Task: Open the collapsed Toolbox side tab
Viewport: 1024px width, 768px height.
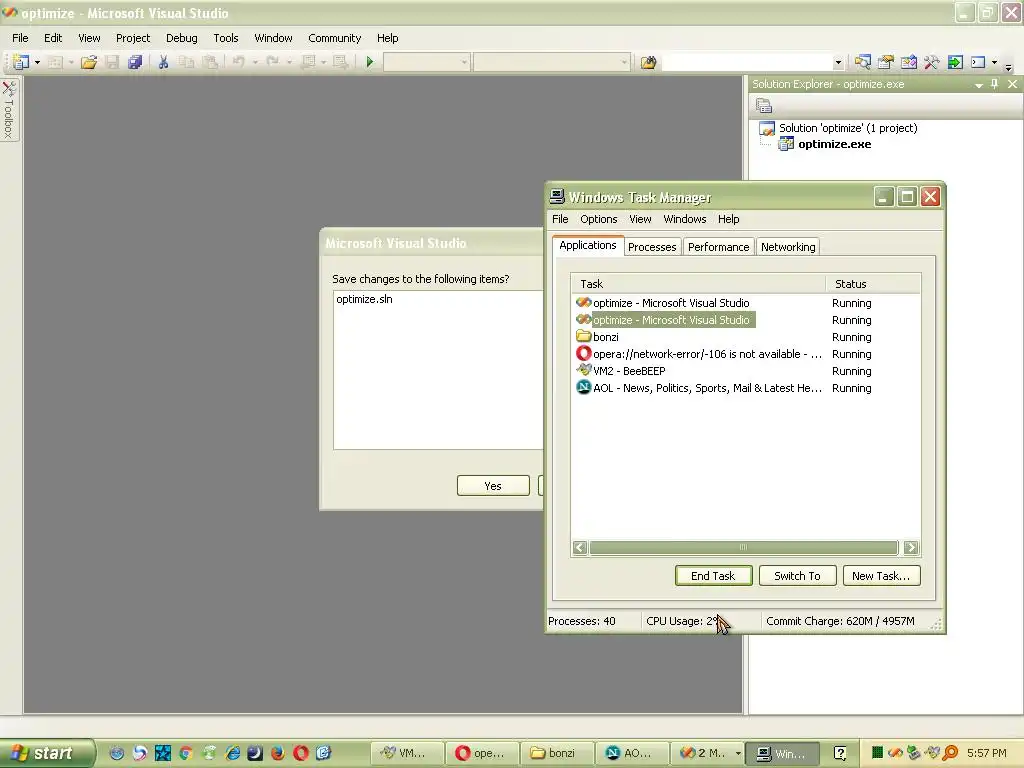Action: click(9, 108)
